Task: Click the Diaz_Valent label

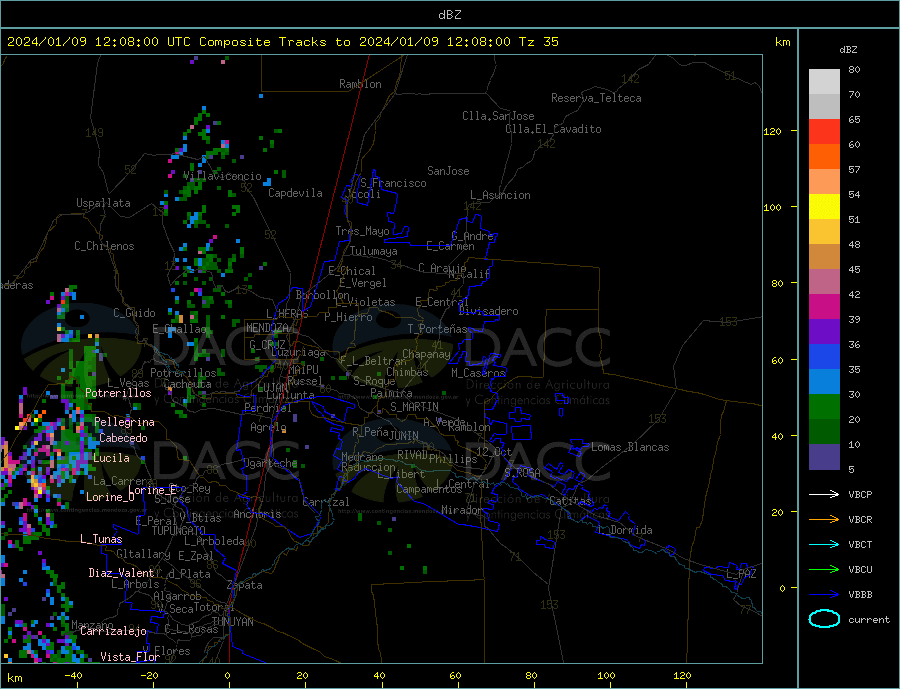Action: pos(122,573)
